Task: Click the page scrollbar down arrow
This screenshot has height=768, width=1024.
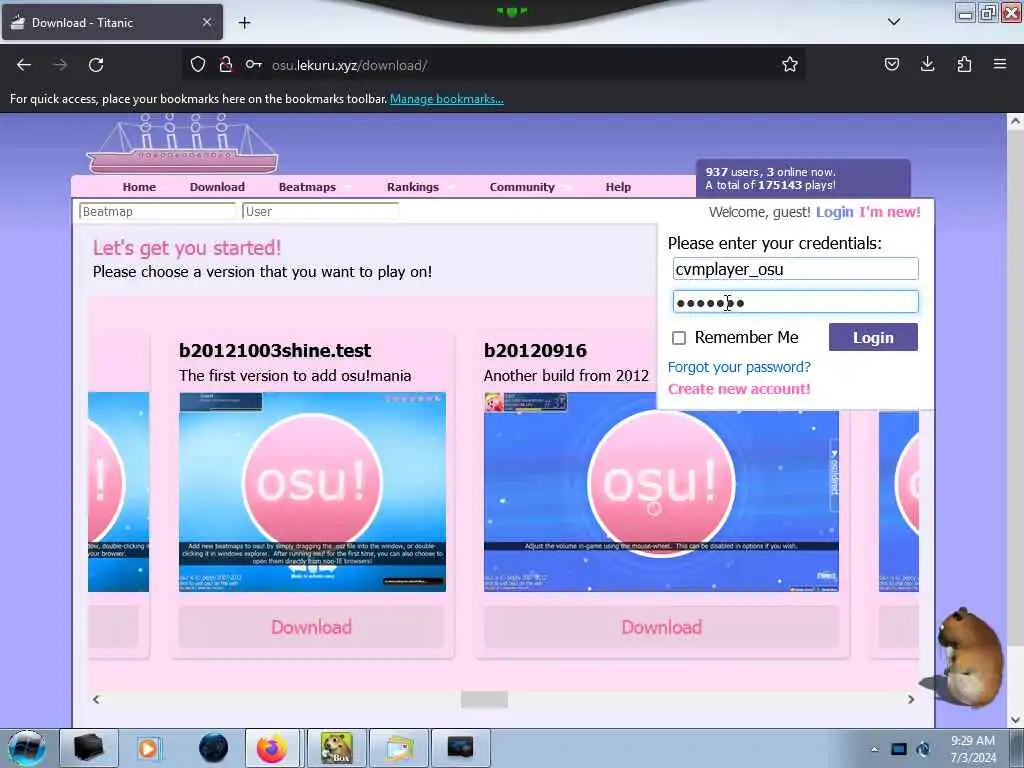Action: click(x=1015, y=720)
